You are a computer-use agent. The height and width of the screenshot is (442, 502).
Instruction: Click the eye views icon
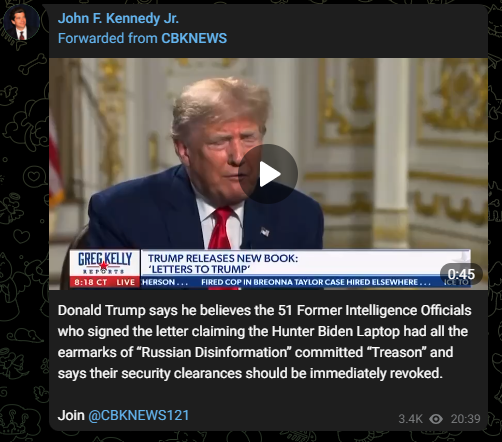436,419
